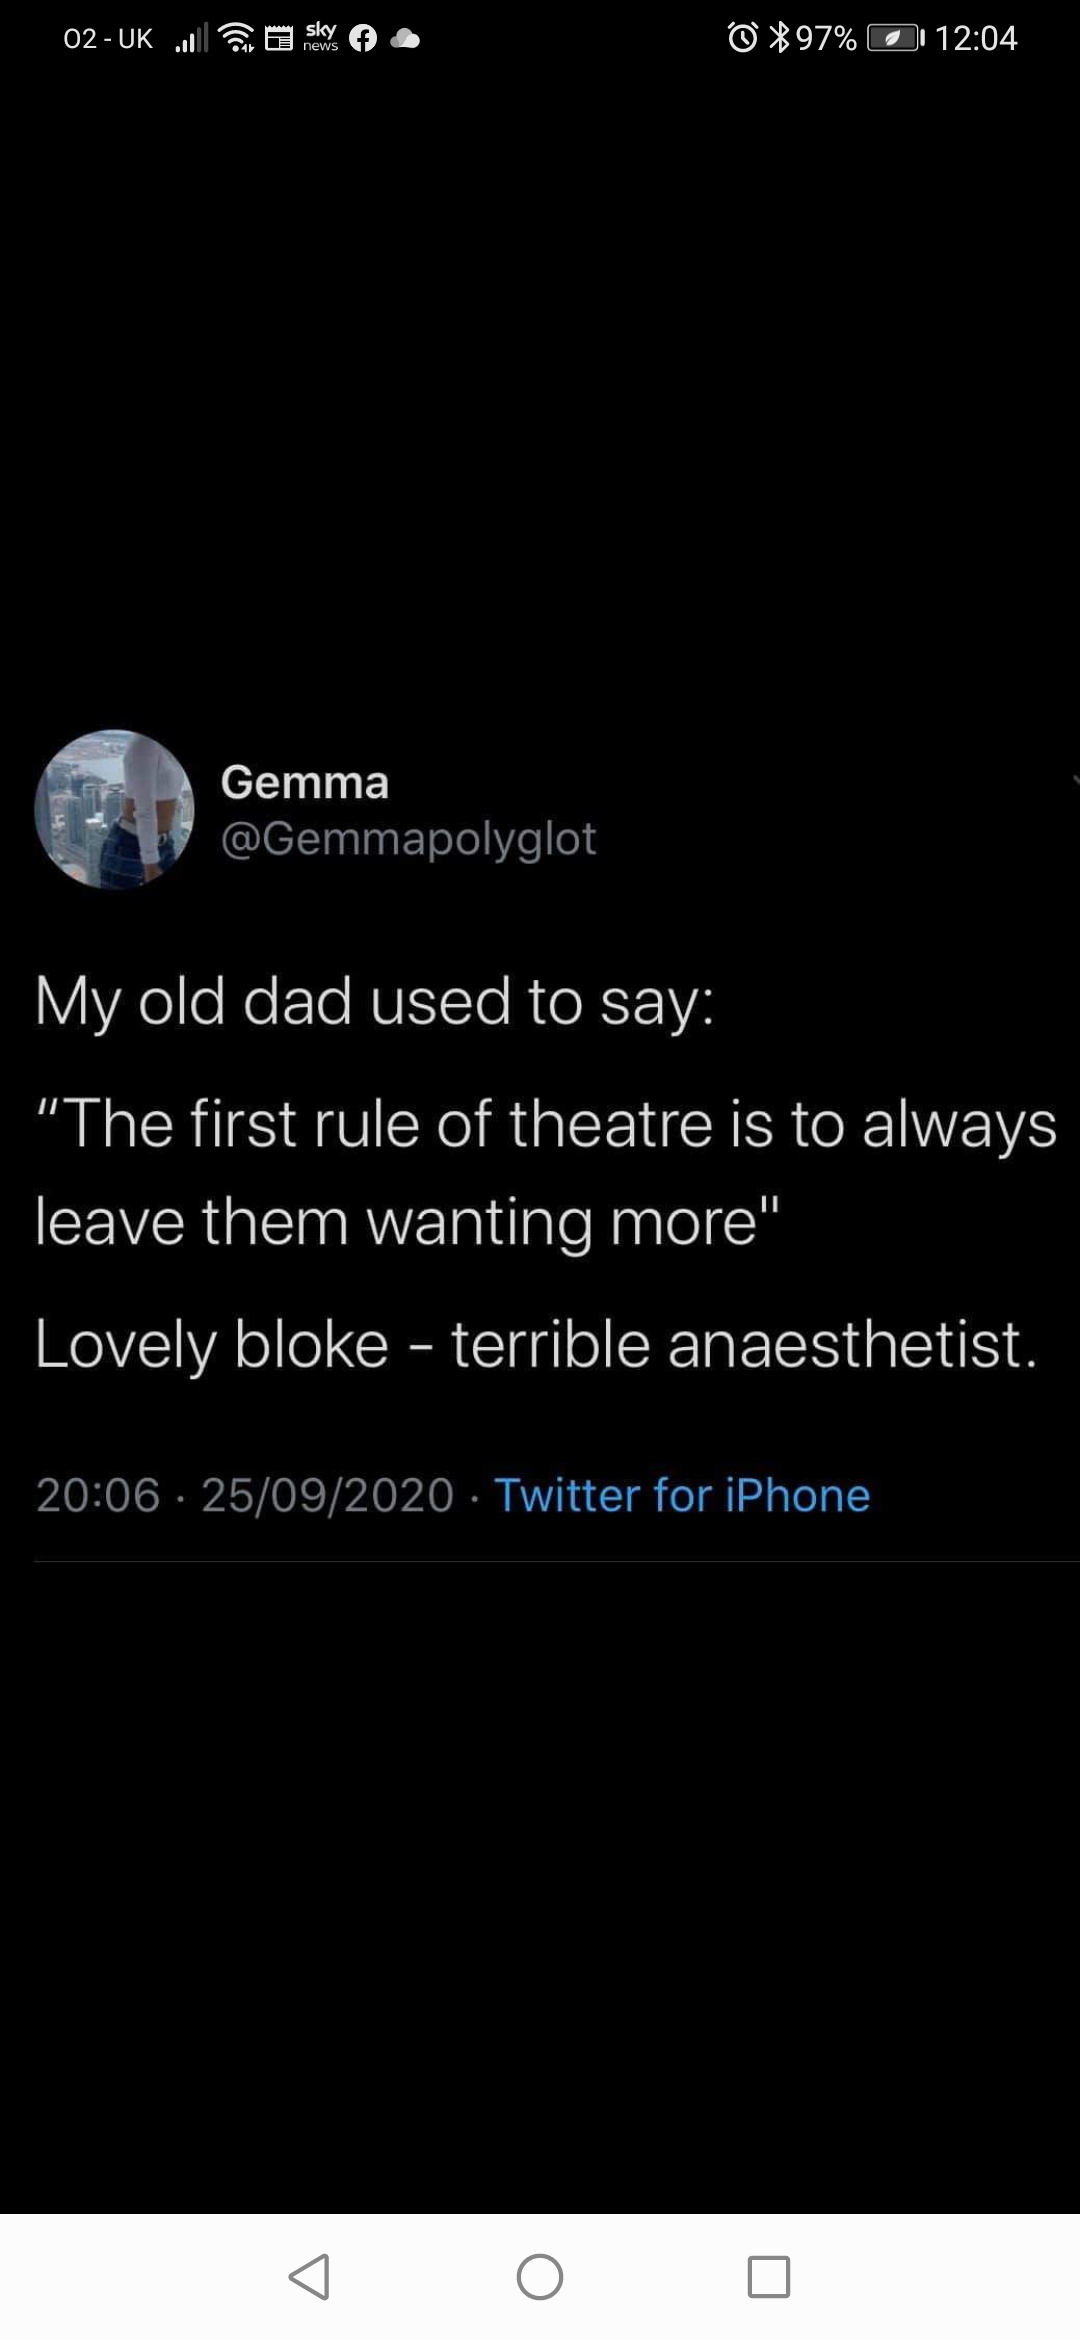Viewport: 1080px width, 2340px height.
Task: Tap the Facebook notification icon
Action: (363, 39)
